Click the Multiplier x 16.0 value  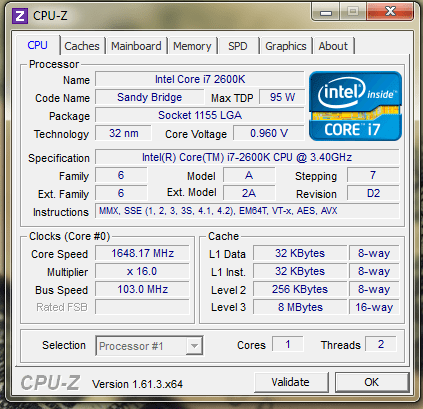point(142,271)
